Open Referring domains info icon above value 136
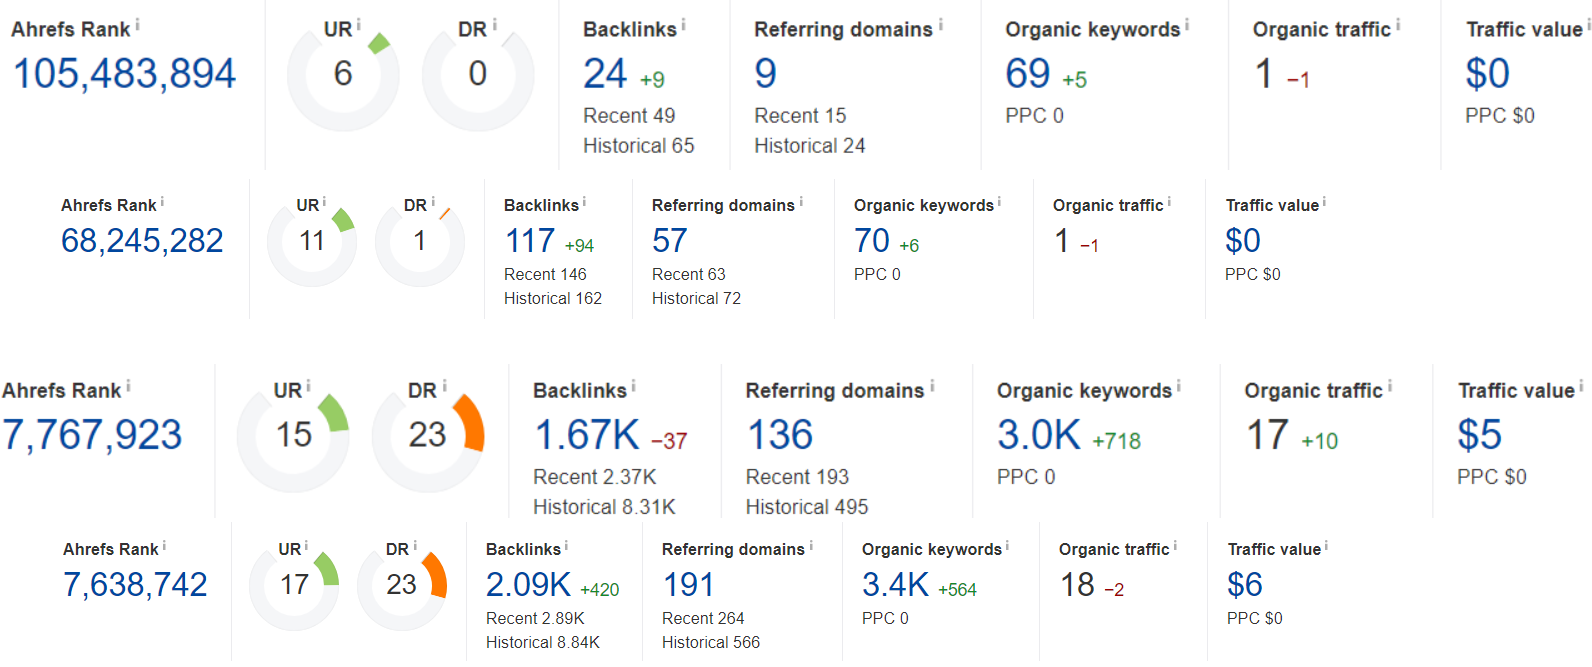Image resolution: width=1592 pixels, height=667 pixels. pos(932,386)
